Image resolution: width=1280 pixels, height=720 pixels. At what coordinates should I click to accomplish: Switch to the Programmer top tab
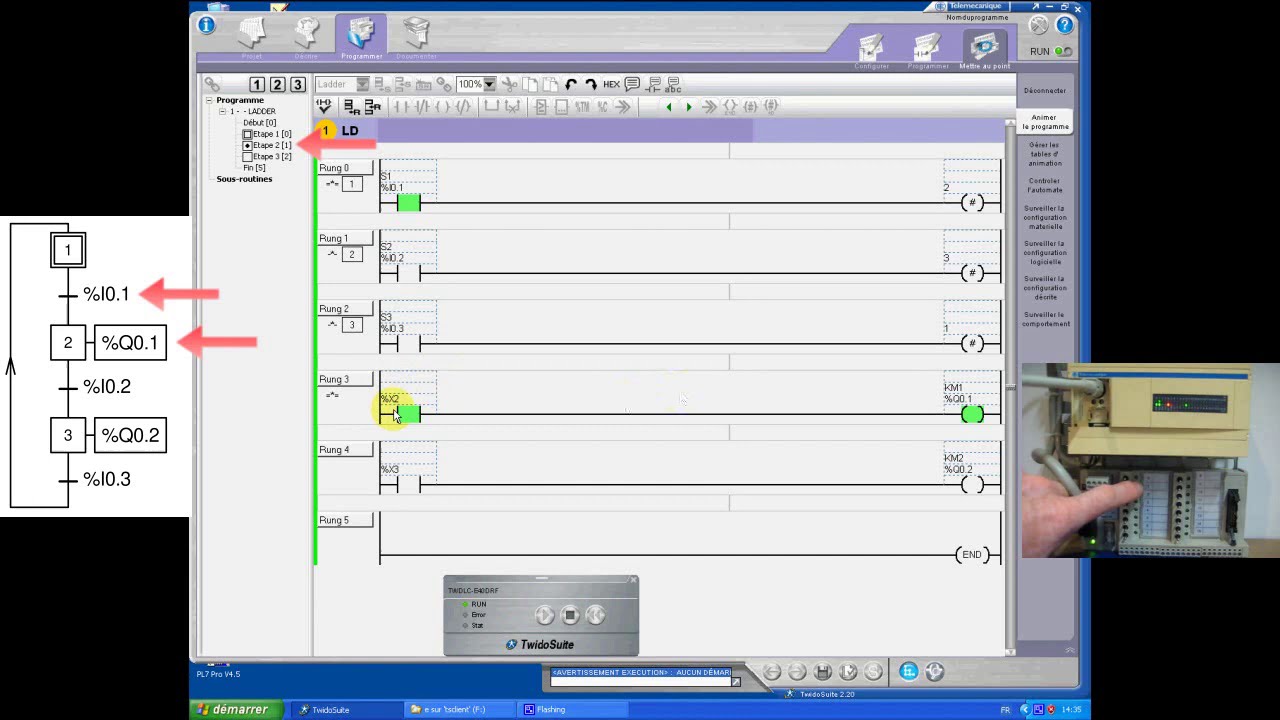click(361, 36)
